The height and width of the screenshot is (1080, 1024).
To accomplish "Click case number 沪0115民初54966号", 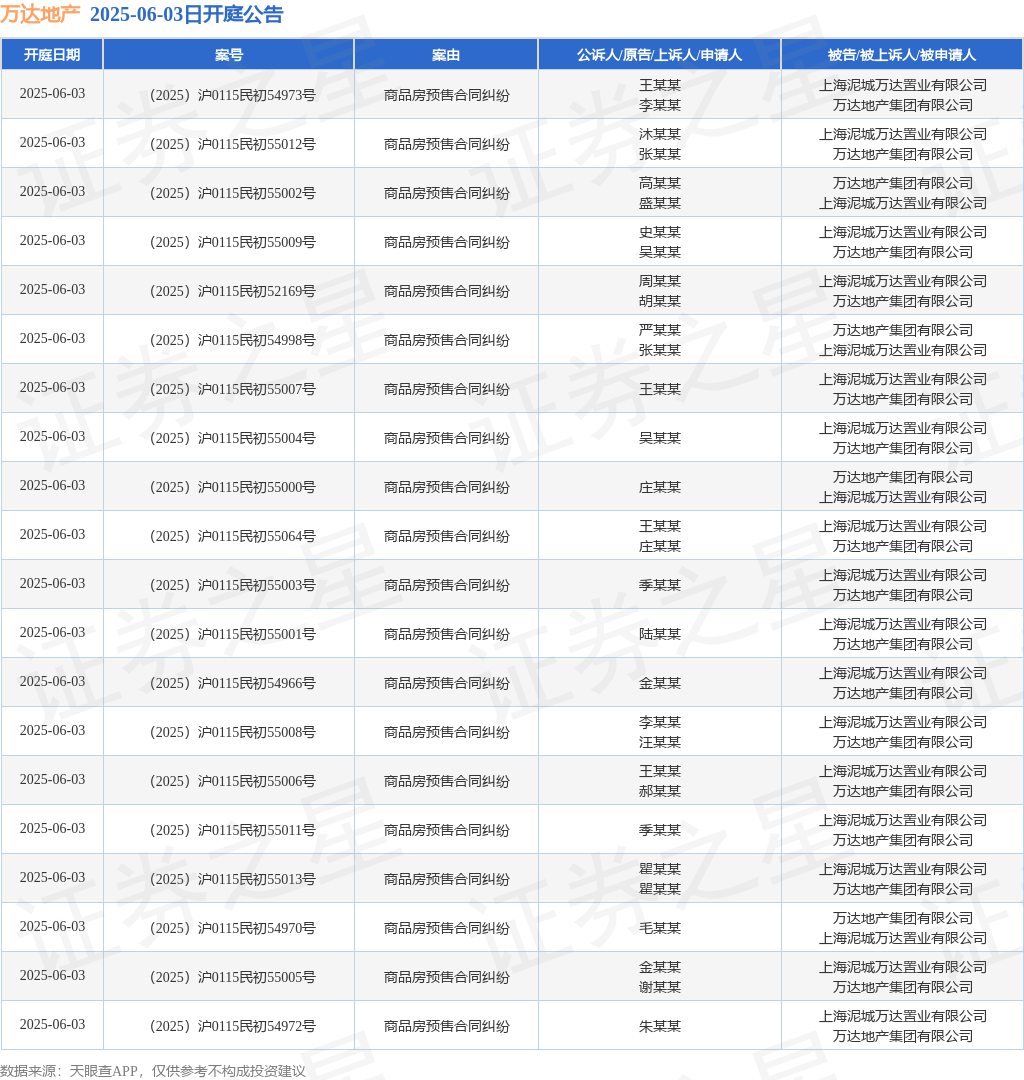I will (233, 683).
